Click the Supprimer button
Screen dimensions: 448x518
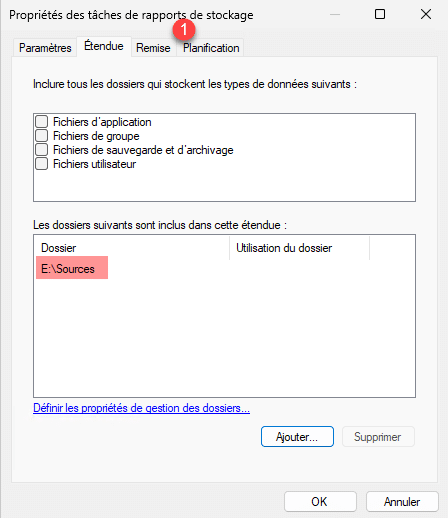(x=378, y=437)
